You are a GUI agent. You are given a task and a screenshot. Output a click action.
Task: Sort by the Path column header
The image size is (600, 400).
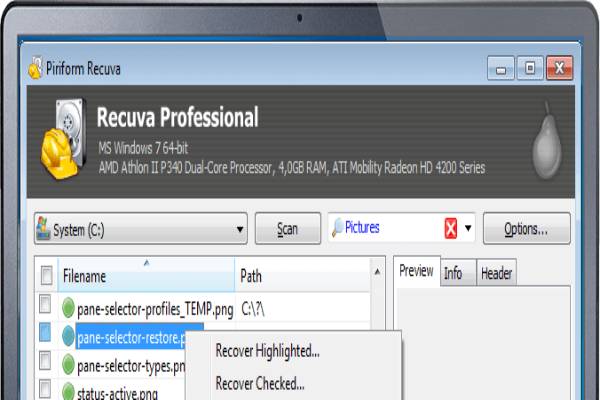[x=302, y=276]
